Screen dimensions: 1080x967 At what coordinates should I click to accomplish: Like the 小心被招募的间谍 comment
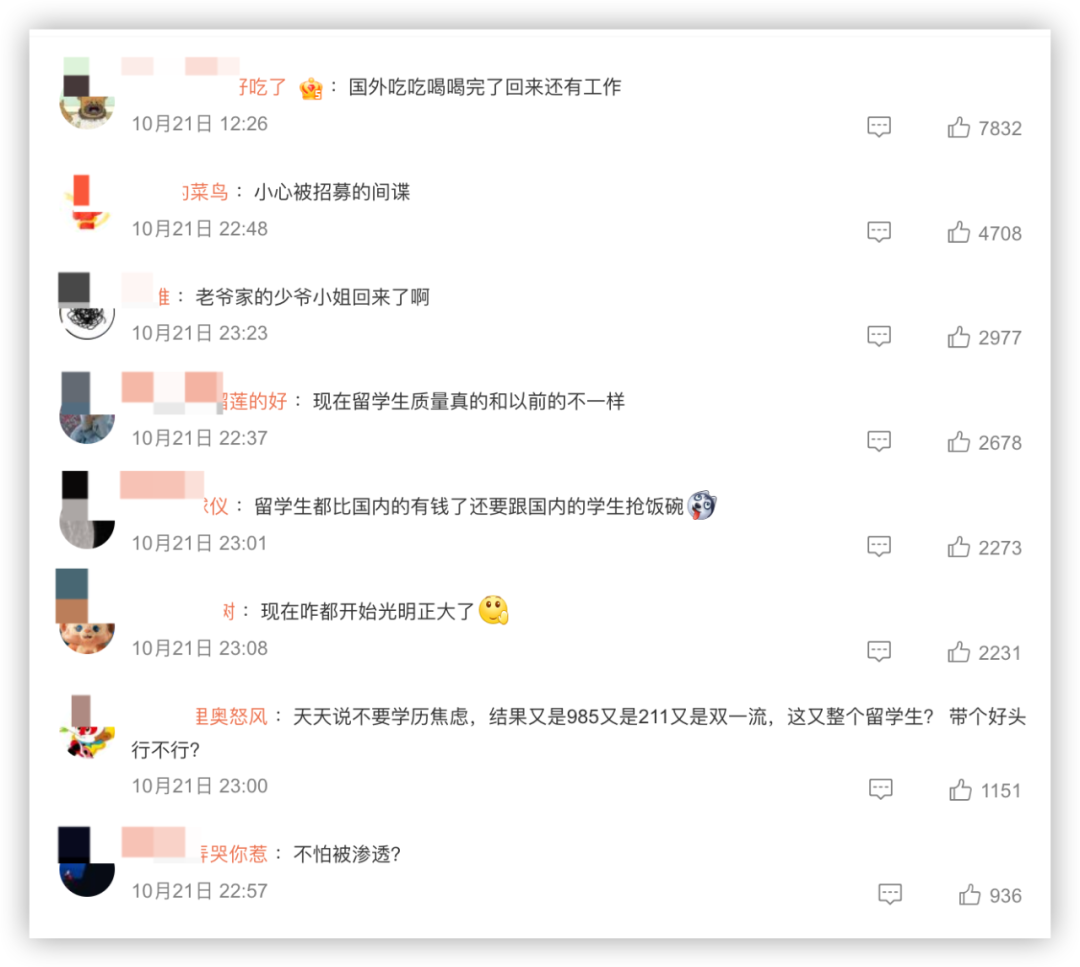click(x=958, y=232)
